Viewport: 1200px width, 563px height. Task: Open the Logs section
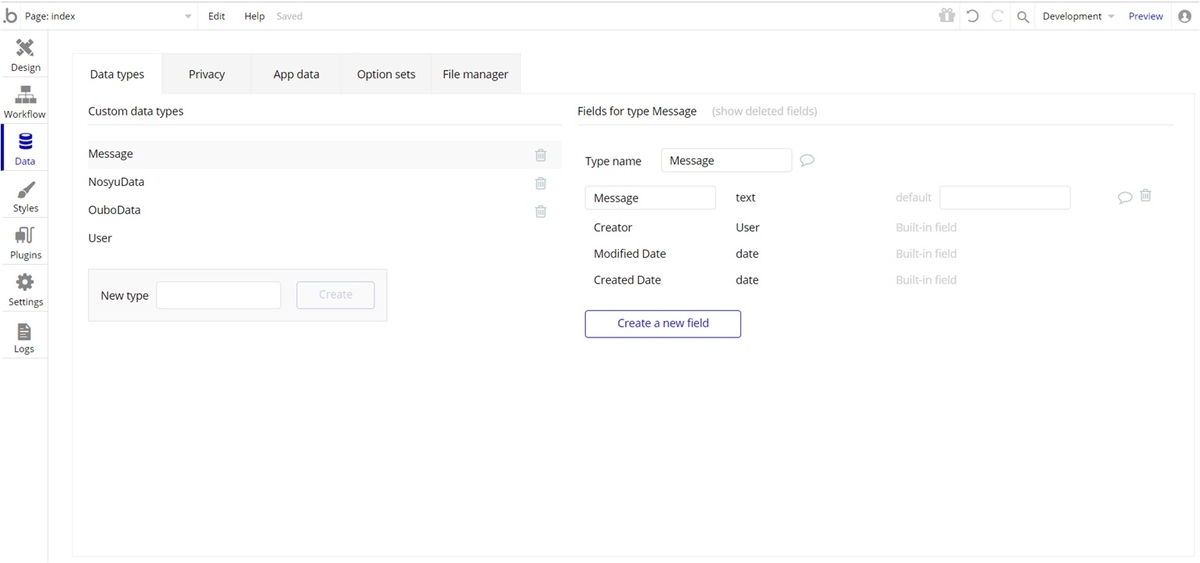click(25, 336)
